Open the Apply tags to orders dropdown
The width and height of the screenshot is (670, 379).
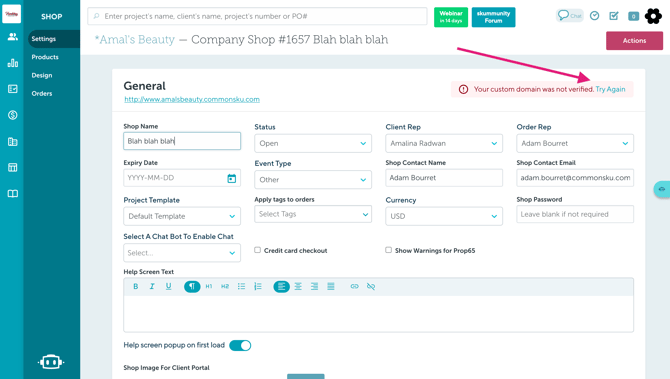(313, 214)
